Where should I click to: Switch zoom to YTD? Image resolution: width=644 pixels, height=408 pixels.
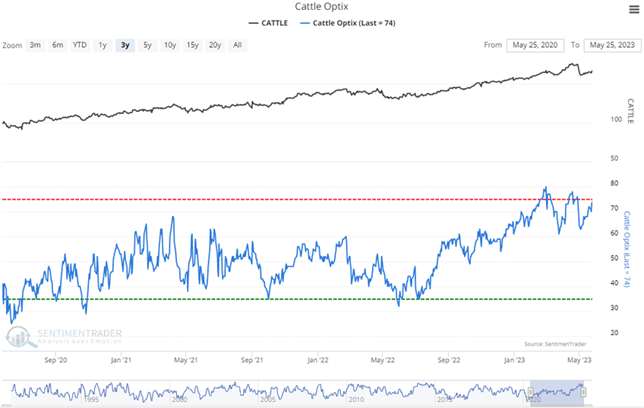[79, 45]
